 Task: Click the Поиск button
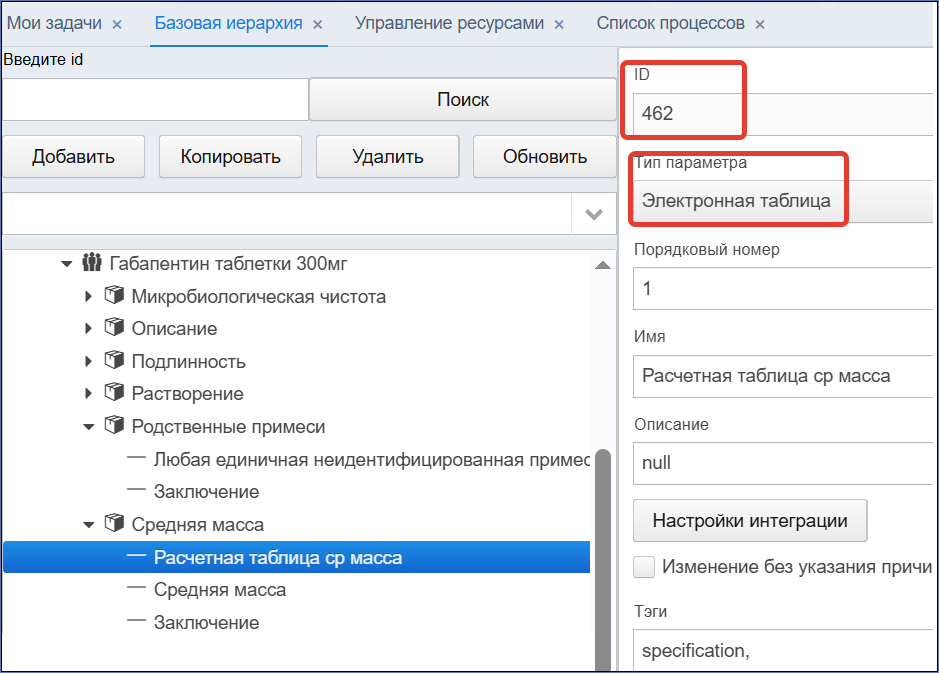[x=463, y=99]
